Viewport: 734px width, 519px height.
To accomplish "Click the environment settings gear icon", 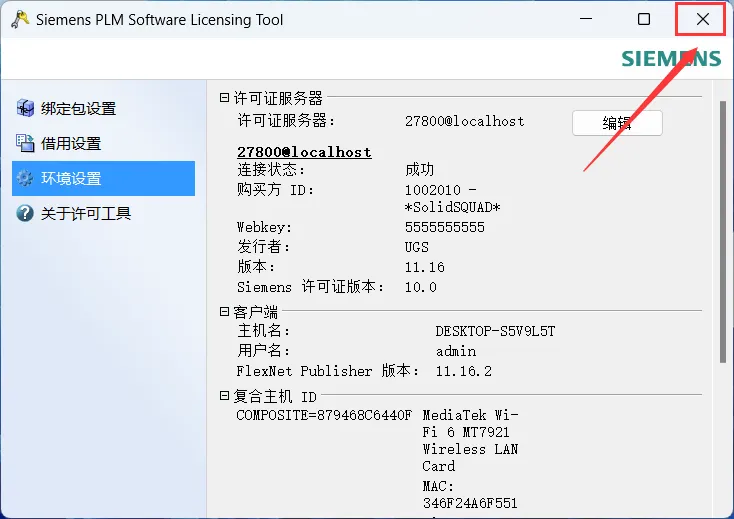I will pyautogui.click(x=25, y=178).
